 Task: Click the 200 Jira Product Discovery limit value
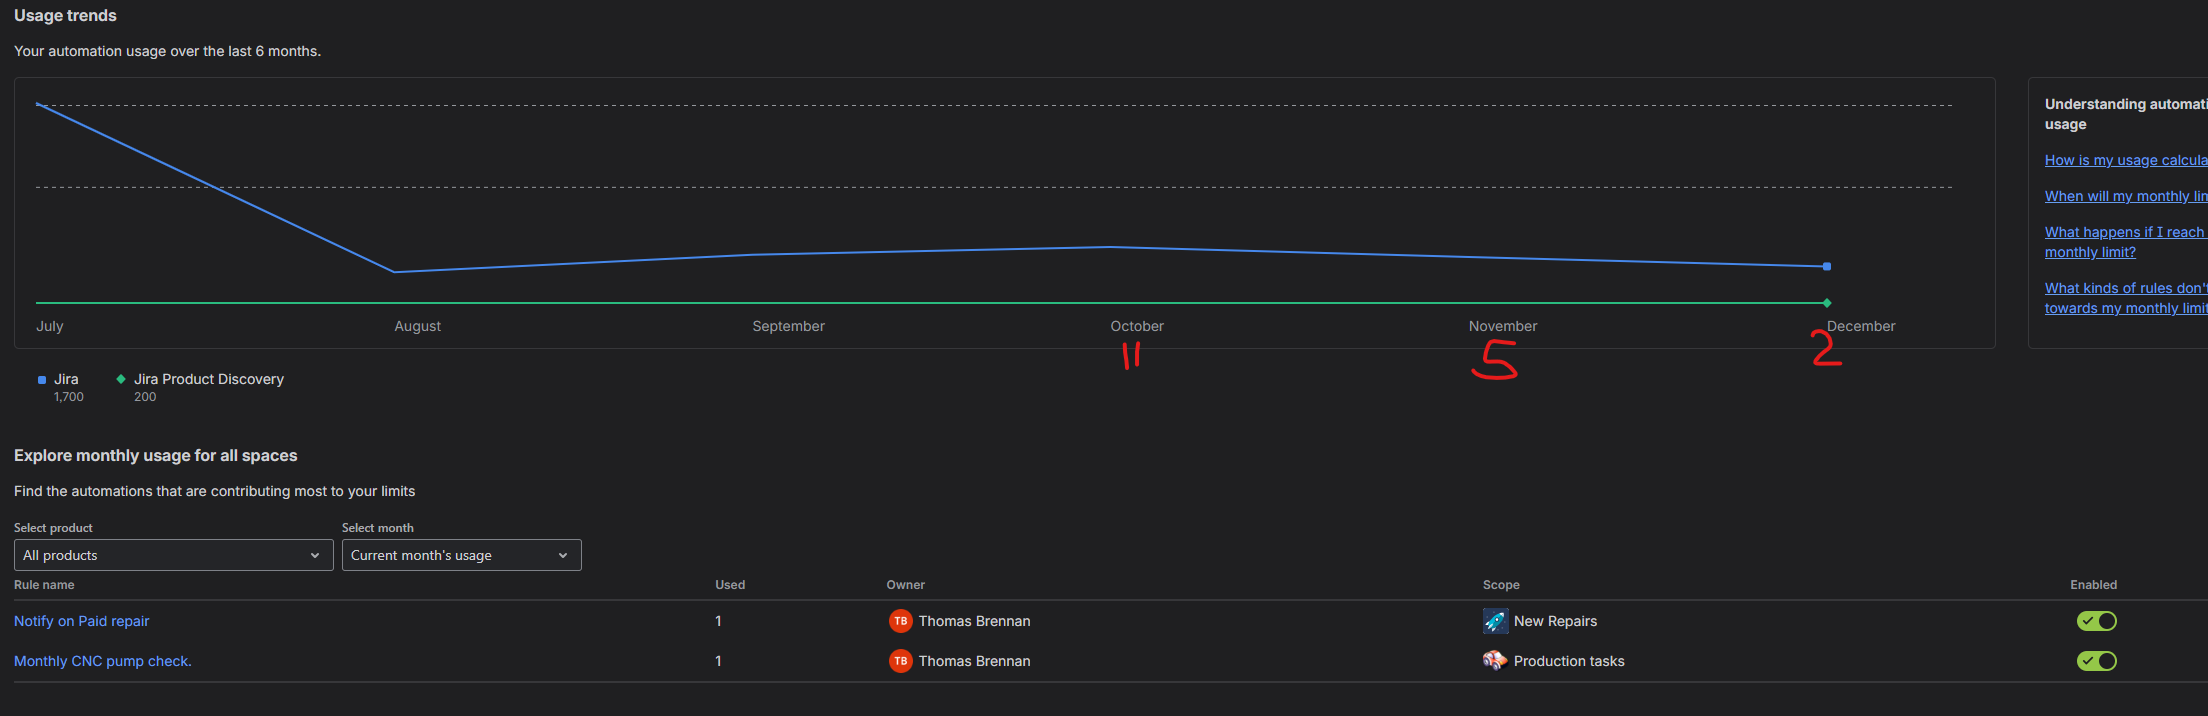coord(145,397)
